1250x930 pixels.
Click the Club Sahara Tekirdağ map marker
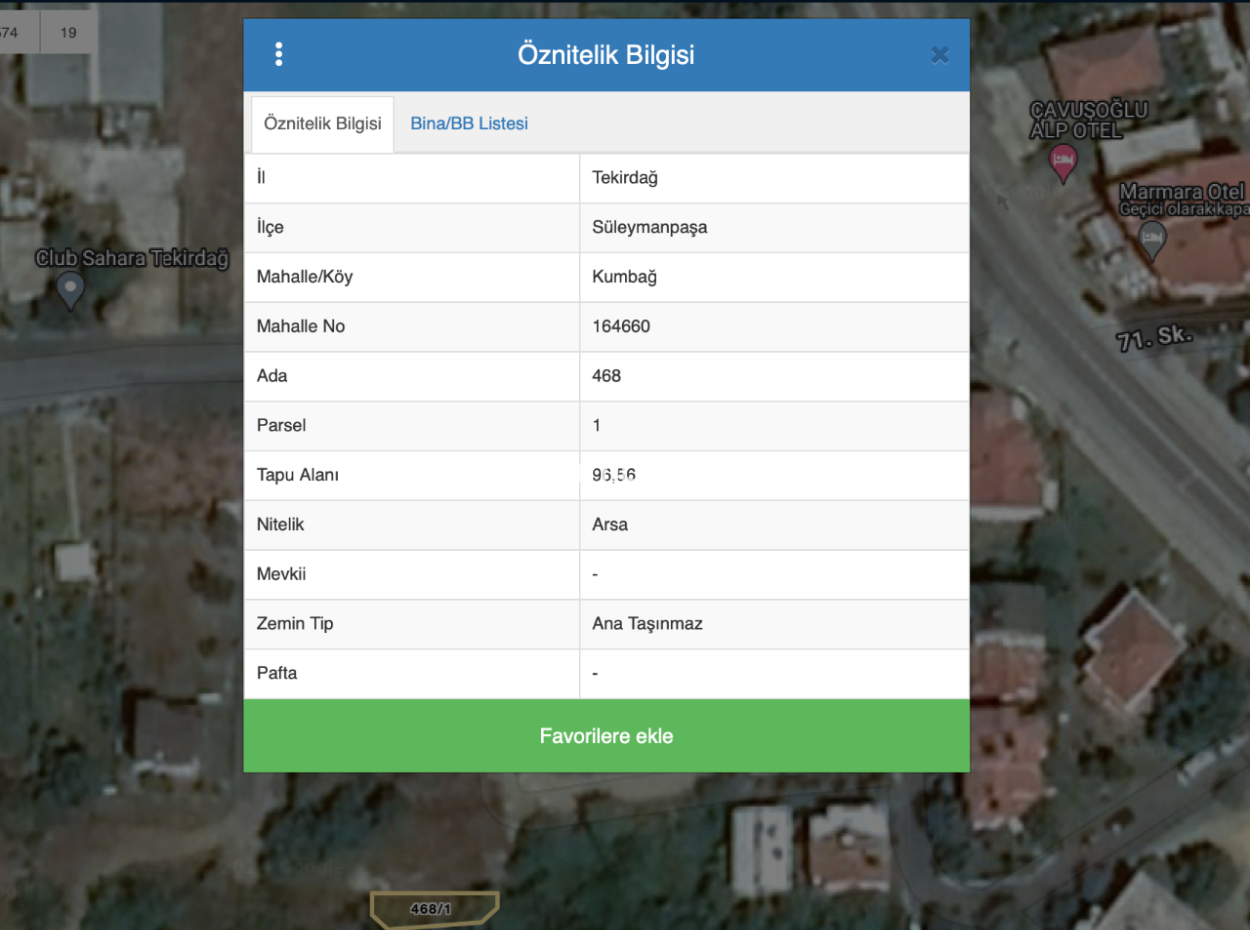point(69,290)
